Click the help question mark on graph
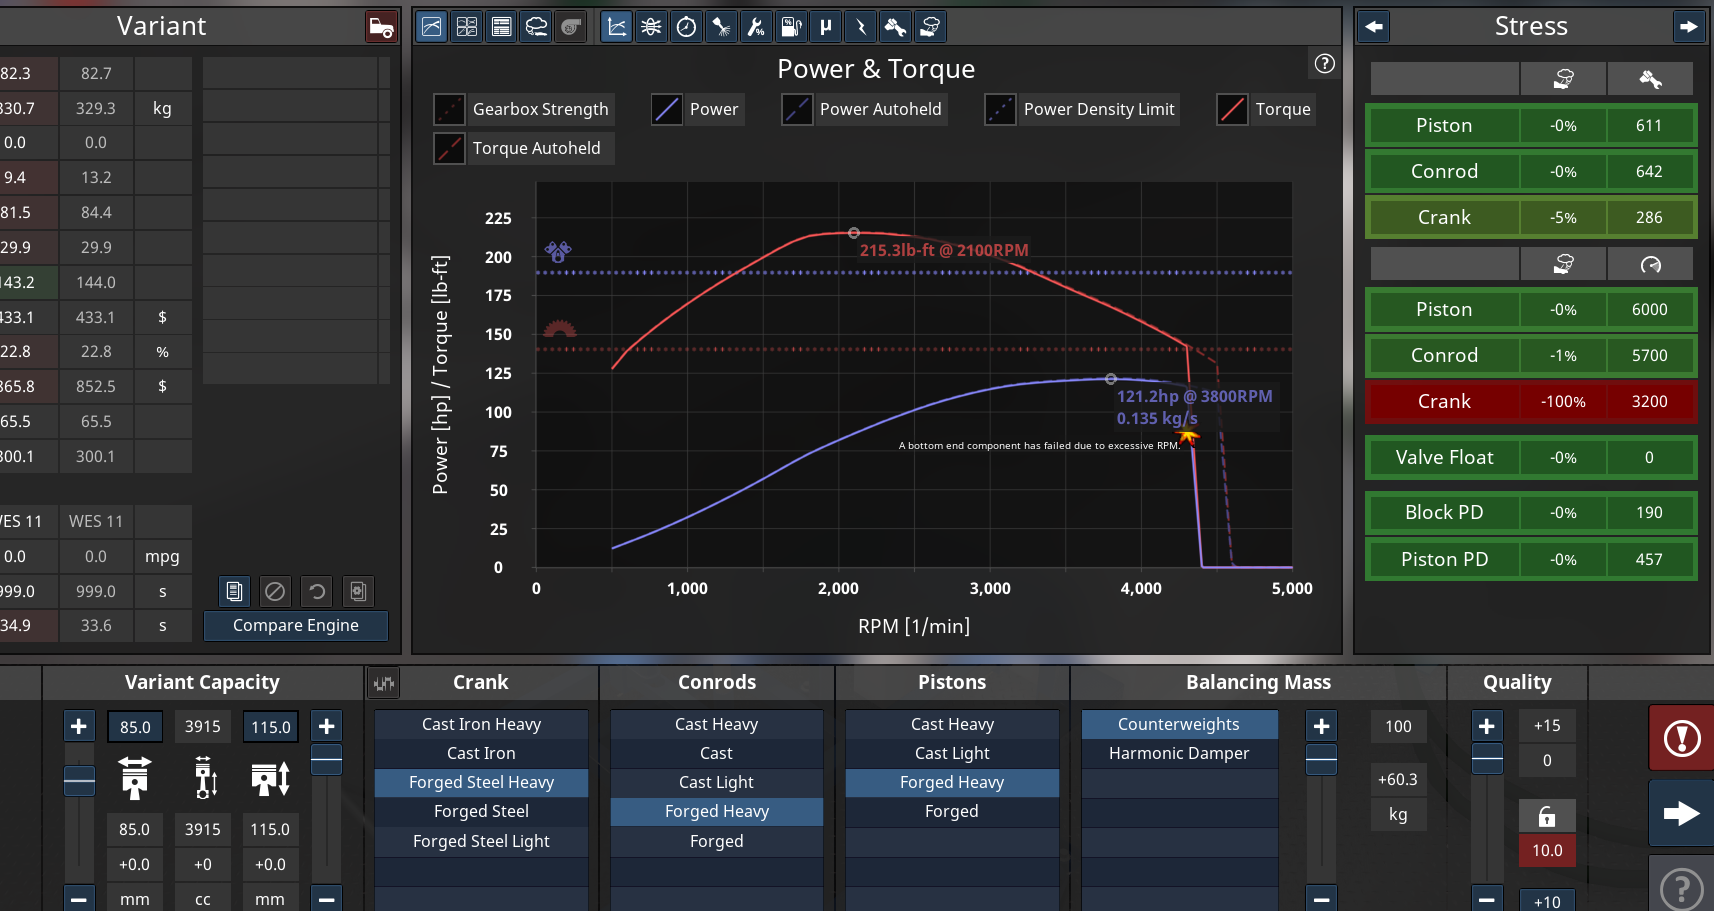The height and width of the screenshot is (911, 1714). [x=1324, y=64]
